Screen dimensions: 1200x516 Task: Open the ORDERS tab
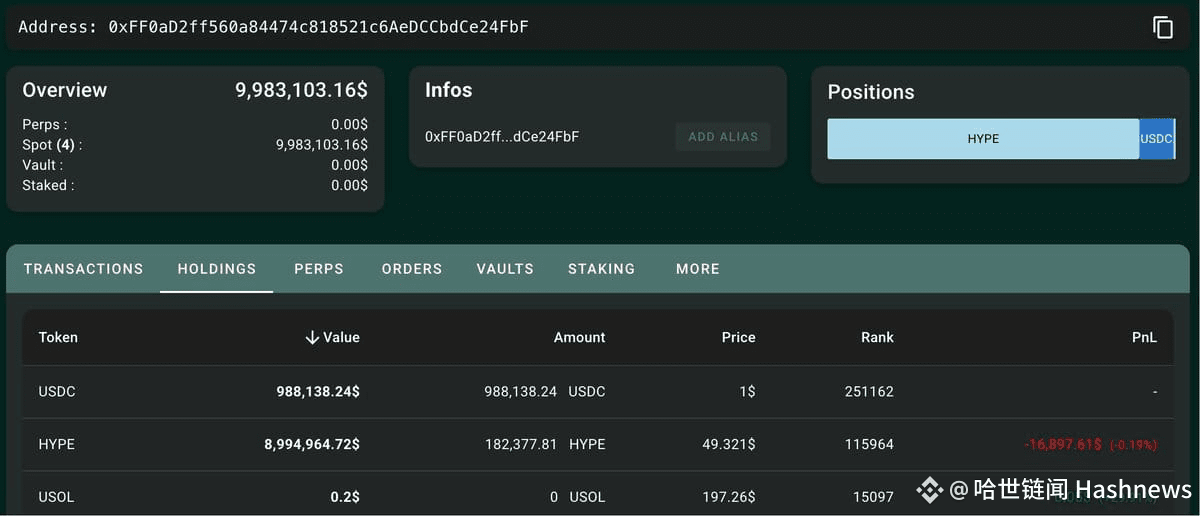[412, 269]
